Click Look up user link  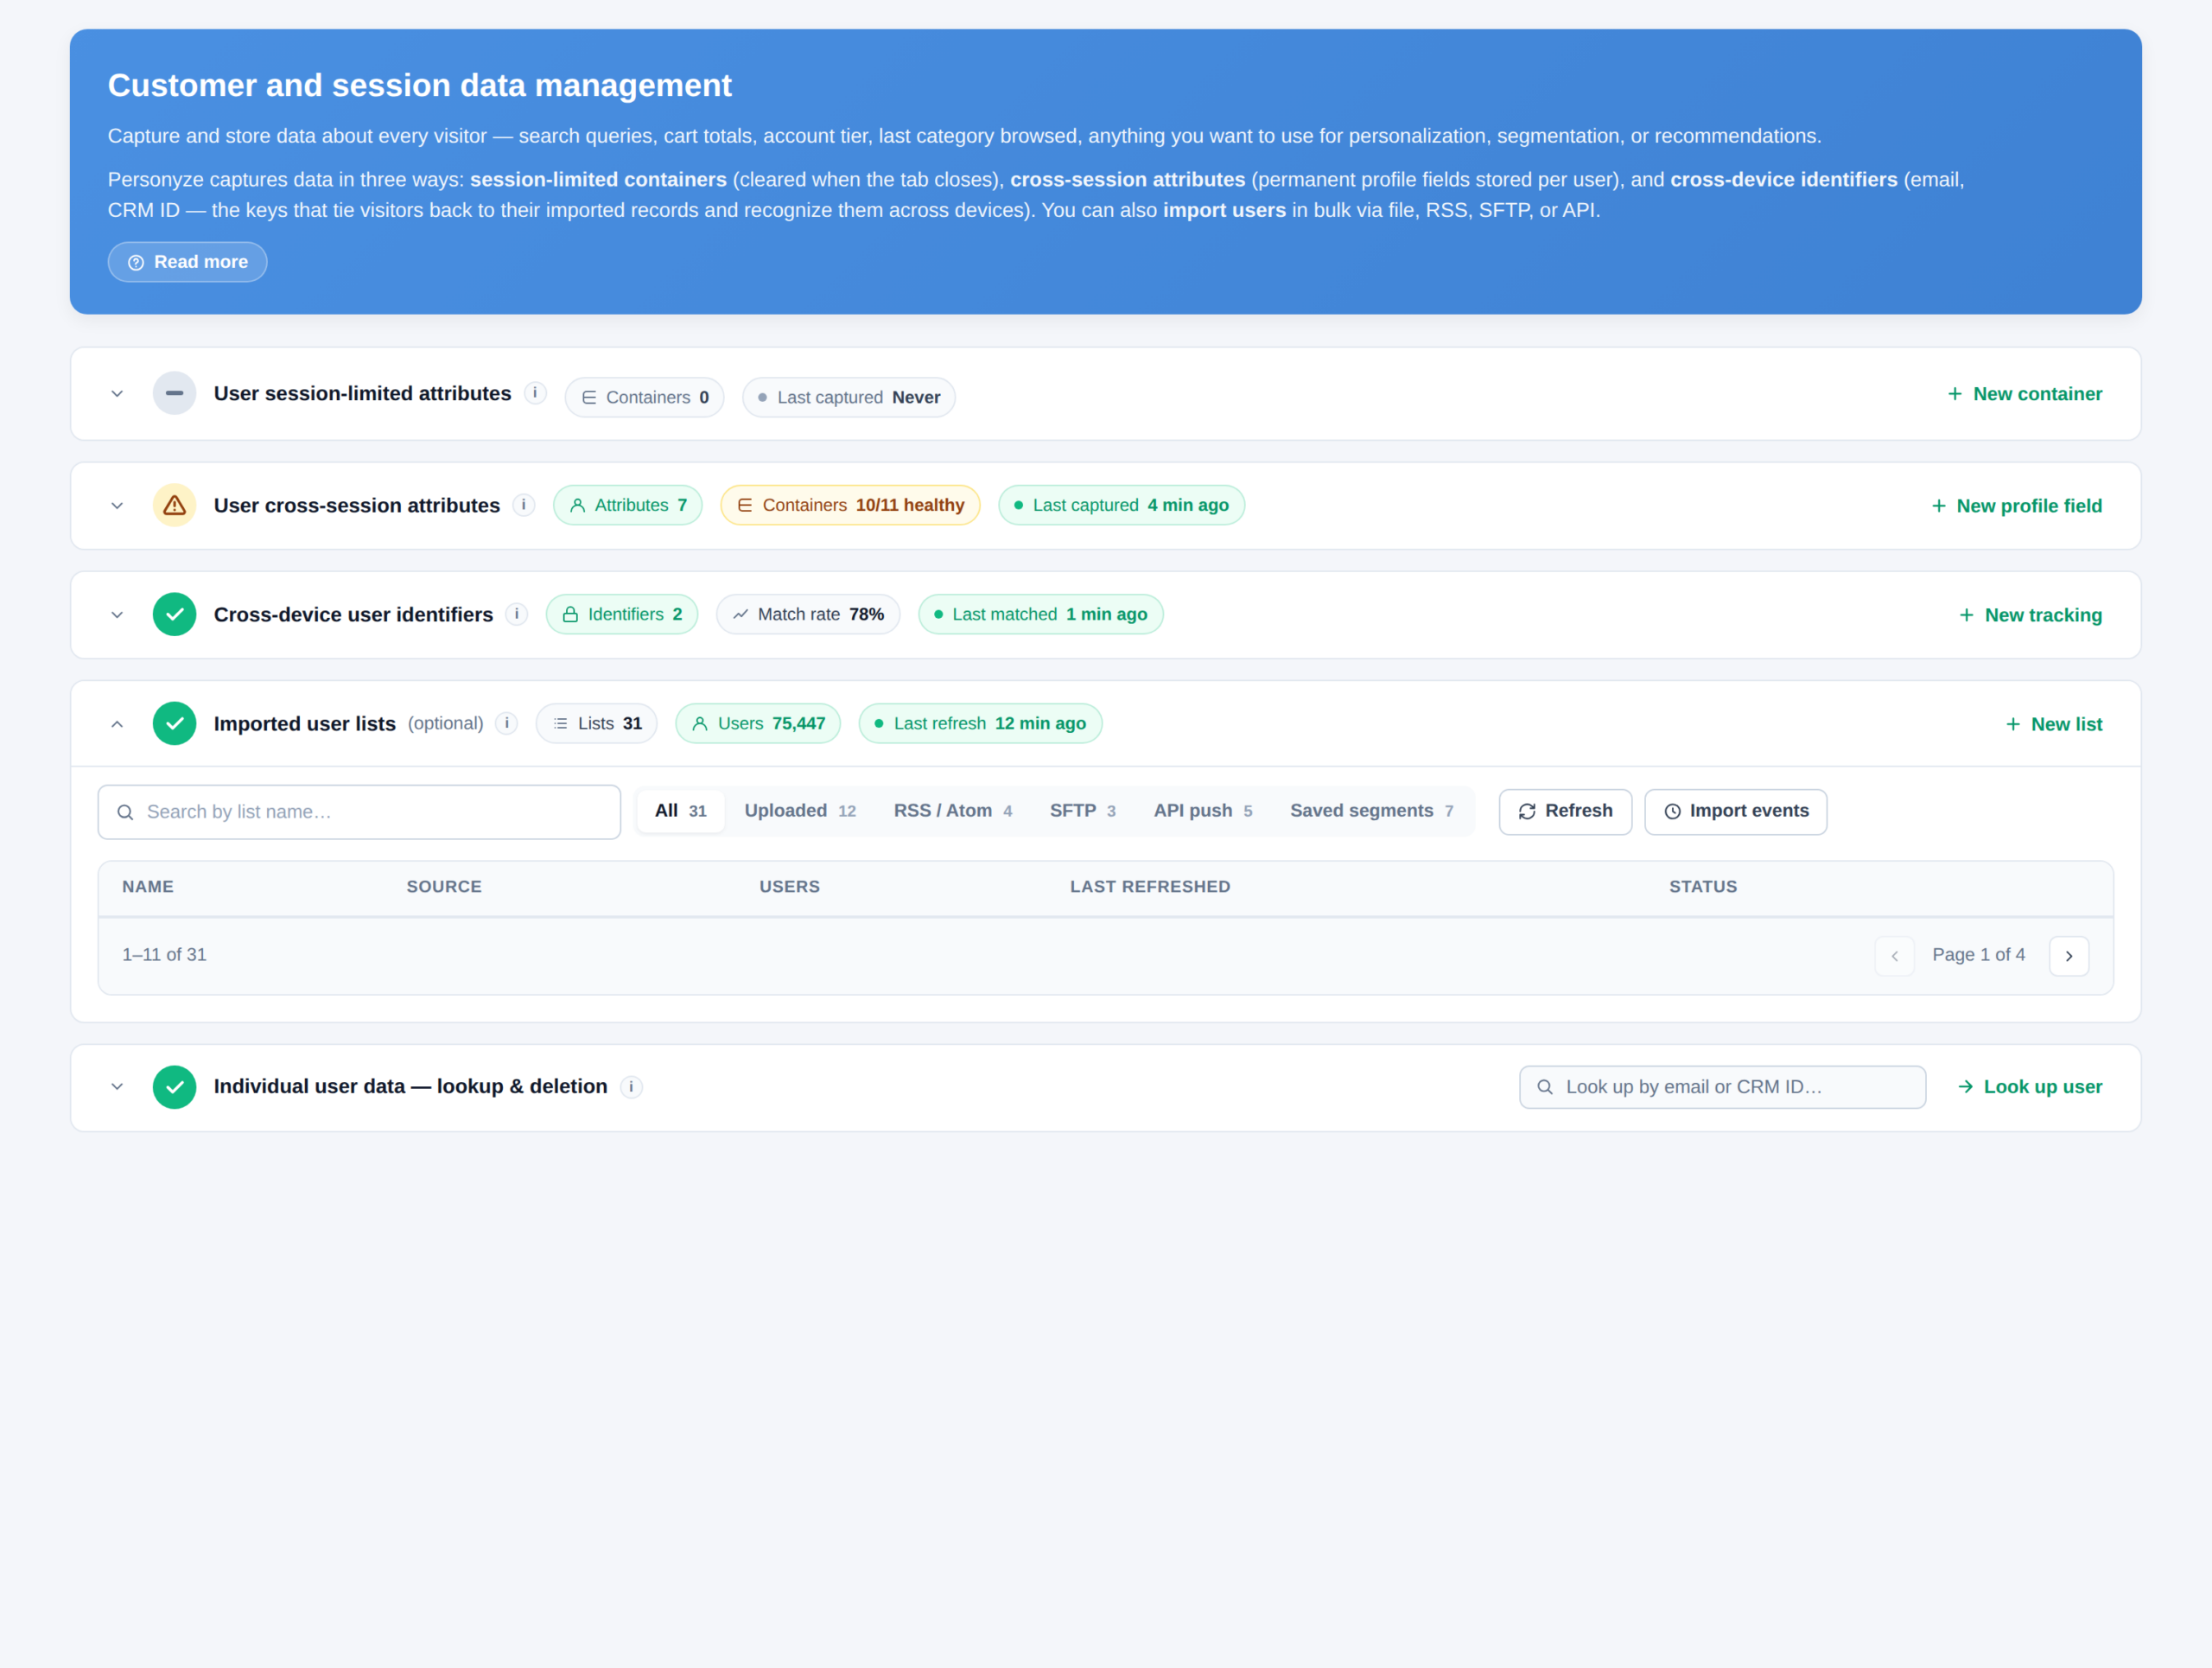[2029, 1086]
